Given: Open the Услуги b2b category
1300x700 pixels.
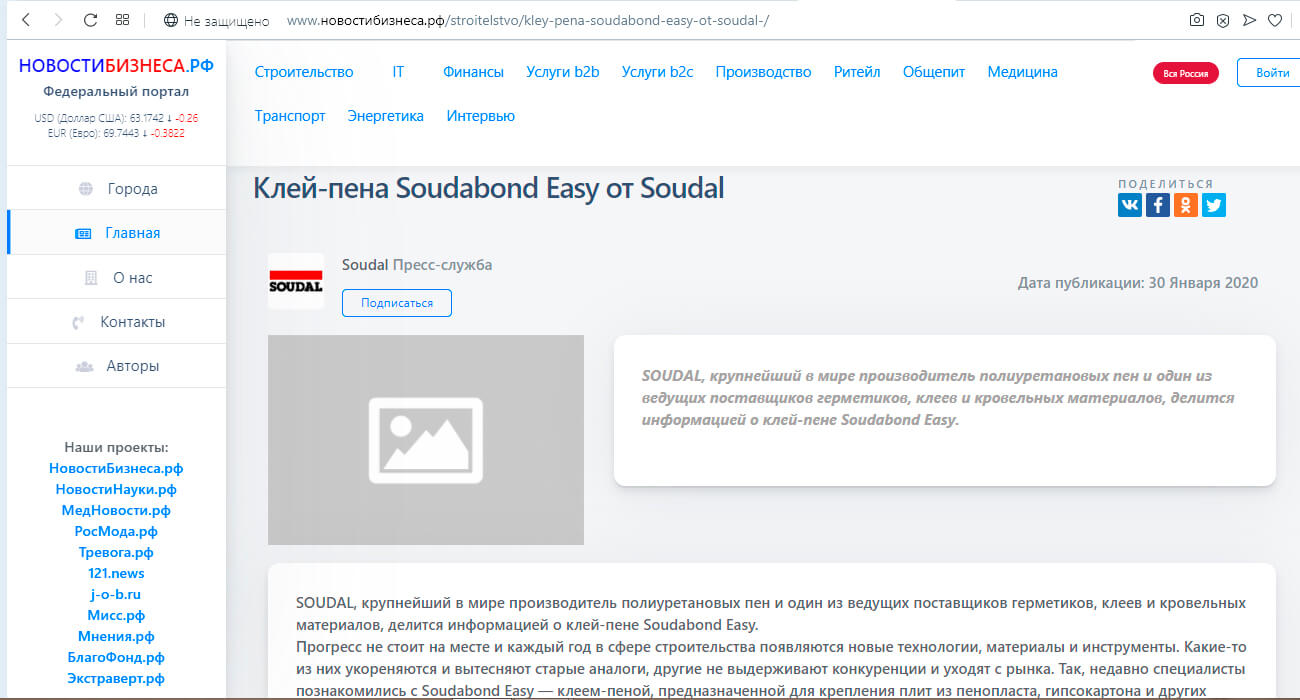Looking at the screenshot, I should click(563, 72).
